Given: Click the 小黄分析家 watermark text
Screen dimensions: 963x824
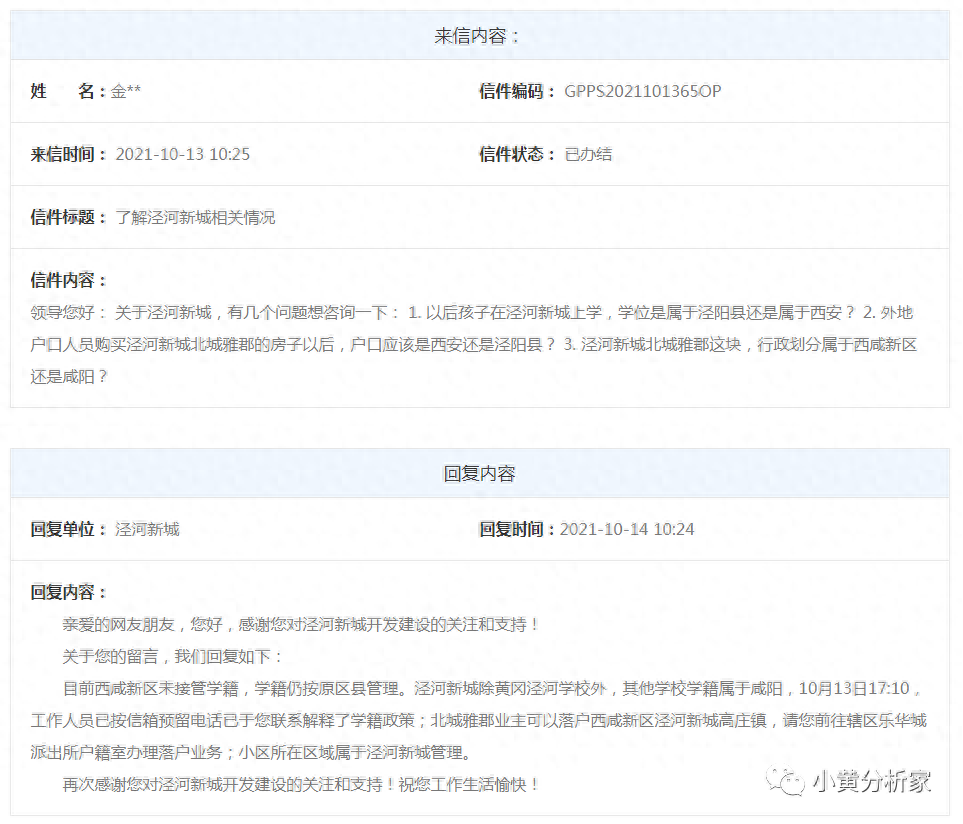Looking at the screenshot, I should (x=872, y=782).
